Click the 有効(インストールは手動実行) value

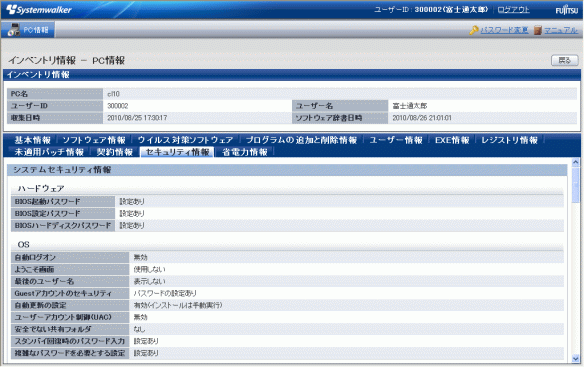[x=178, y=305]
